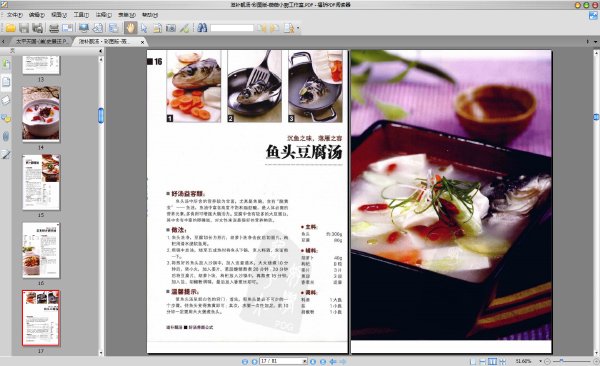
Task: Select the page 14 thumbnail
Action: click(x=41, y=114)
